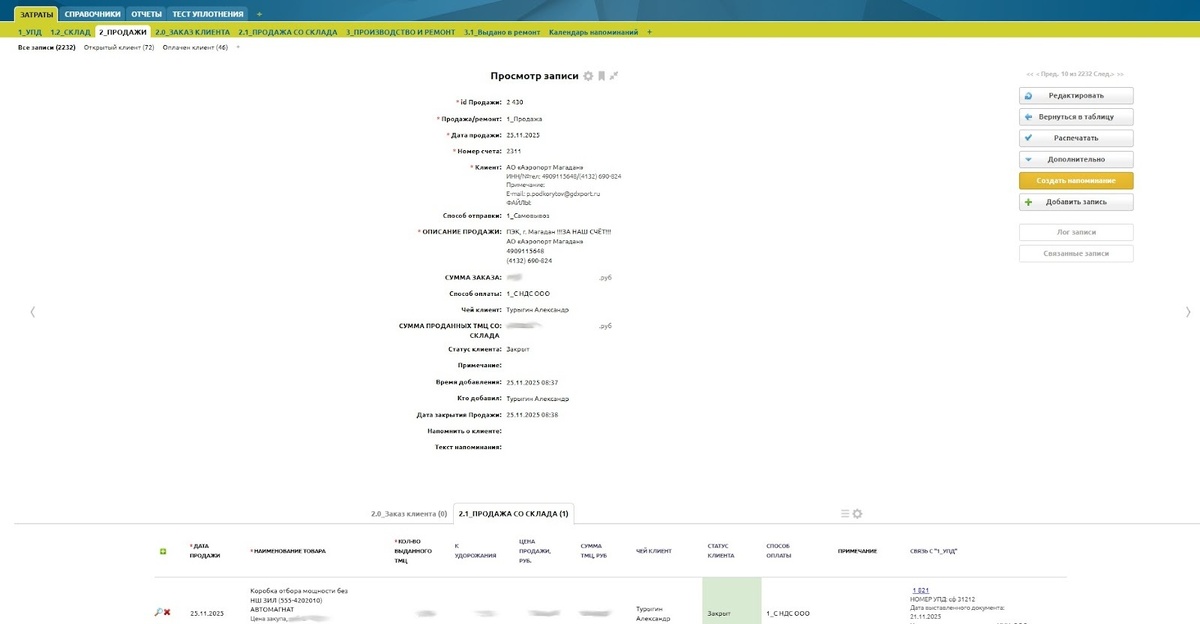
Task: Click Способ отправки value 1_Самовывоз
Action: 529,215
